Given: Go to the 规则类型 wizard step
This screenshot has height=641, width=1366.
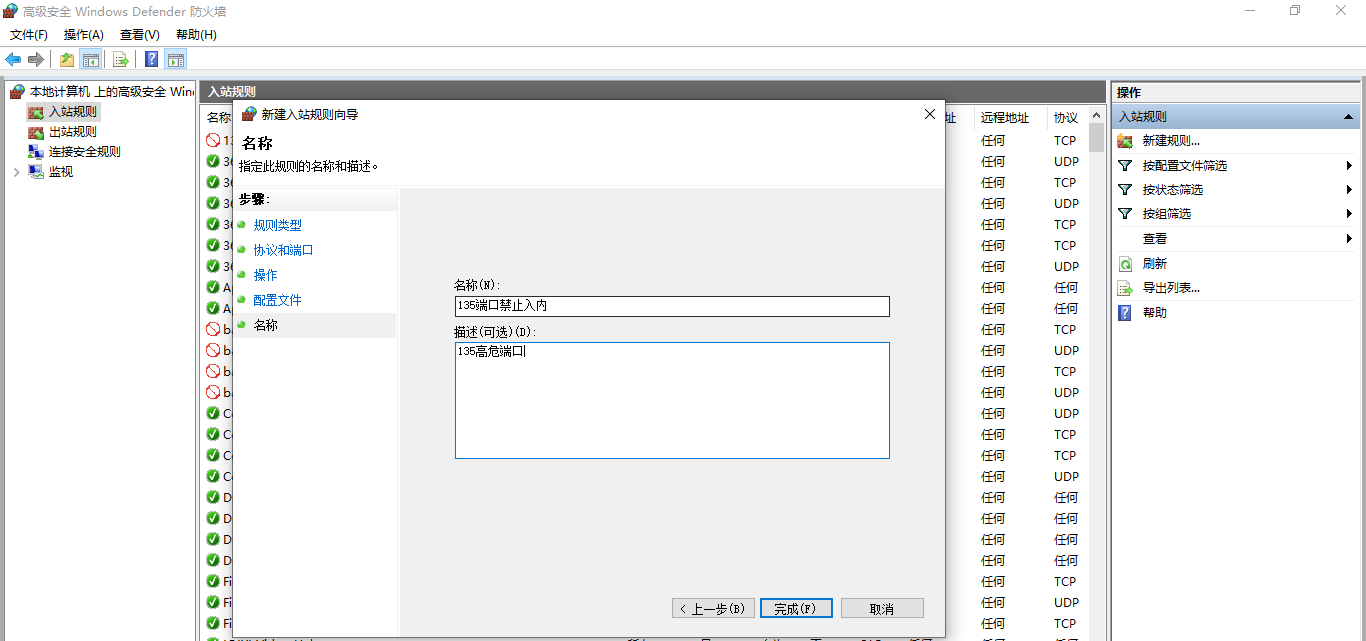Looking at the screenshot, I should [277, 225].
